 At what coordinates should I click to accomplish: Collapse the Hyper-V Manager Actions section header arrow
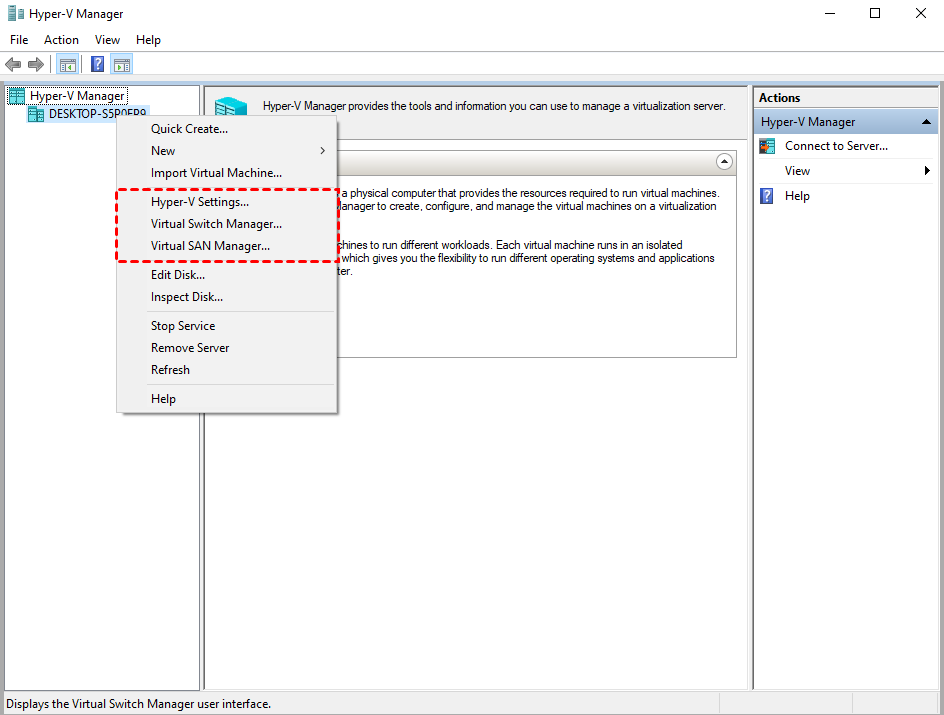click(x=927, y=122)
